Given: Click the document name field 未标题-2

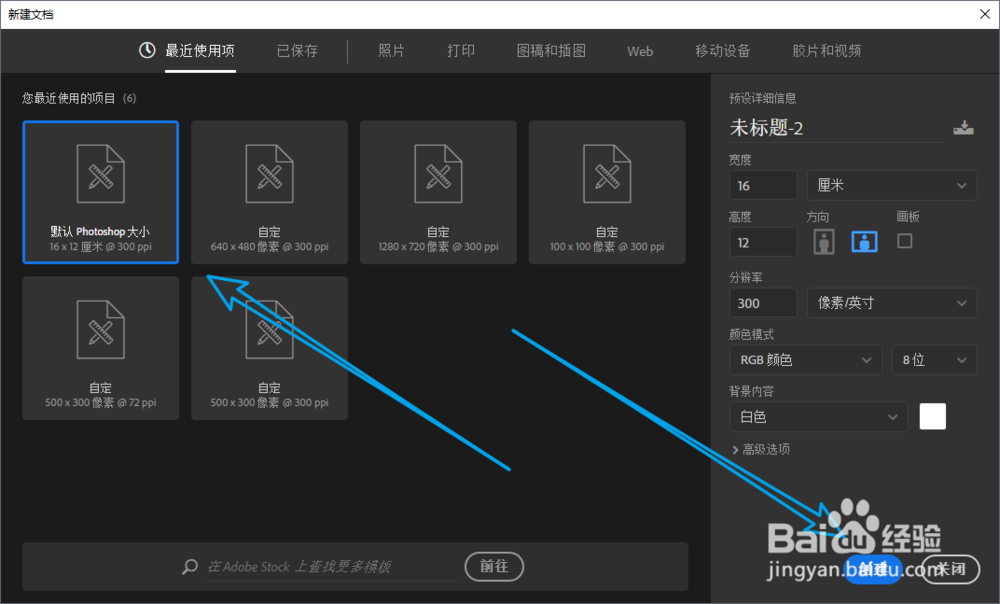Looking at the screenshot, I should pyautogui.click(x=837, y=128).
